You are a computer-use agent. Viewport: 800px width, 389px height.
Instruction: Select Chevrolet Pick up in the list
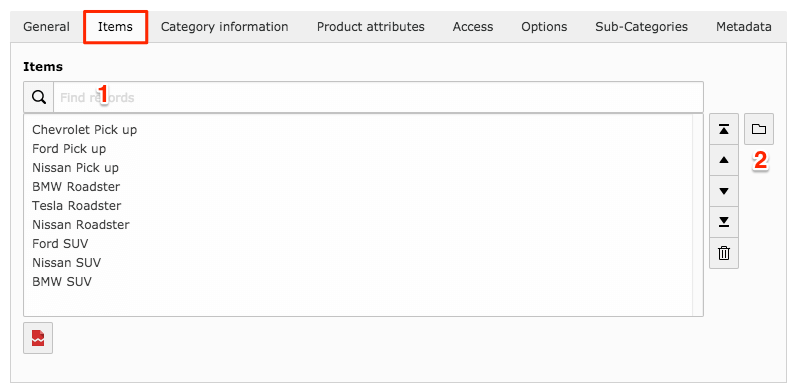[x=85, y=130]
